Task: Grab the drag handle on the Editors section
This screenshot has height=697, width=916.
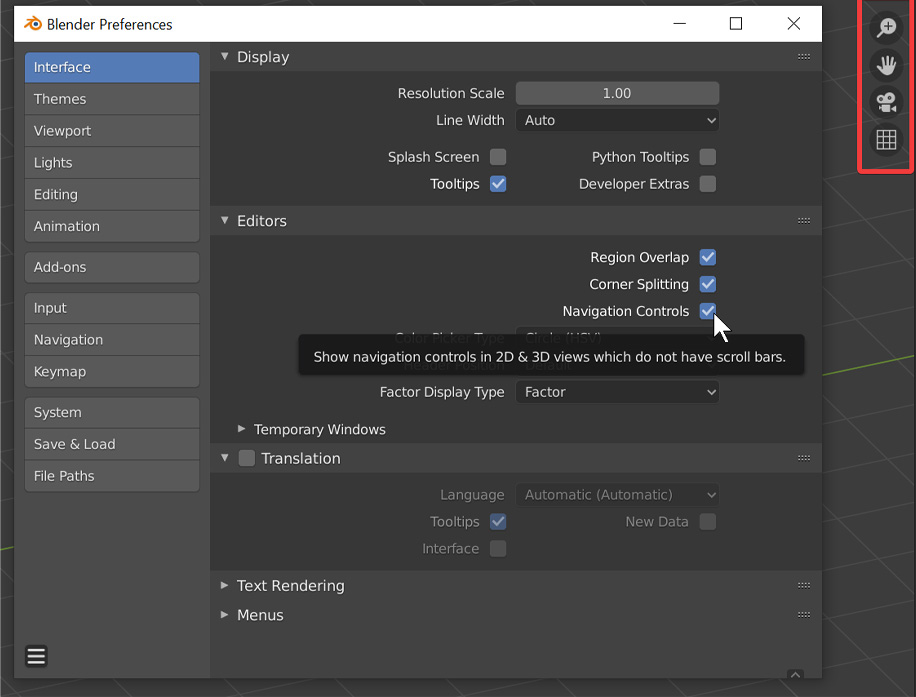Action: click(803, 220)
